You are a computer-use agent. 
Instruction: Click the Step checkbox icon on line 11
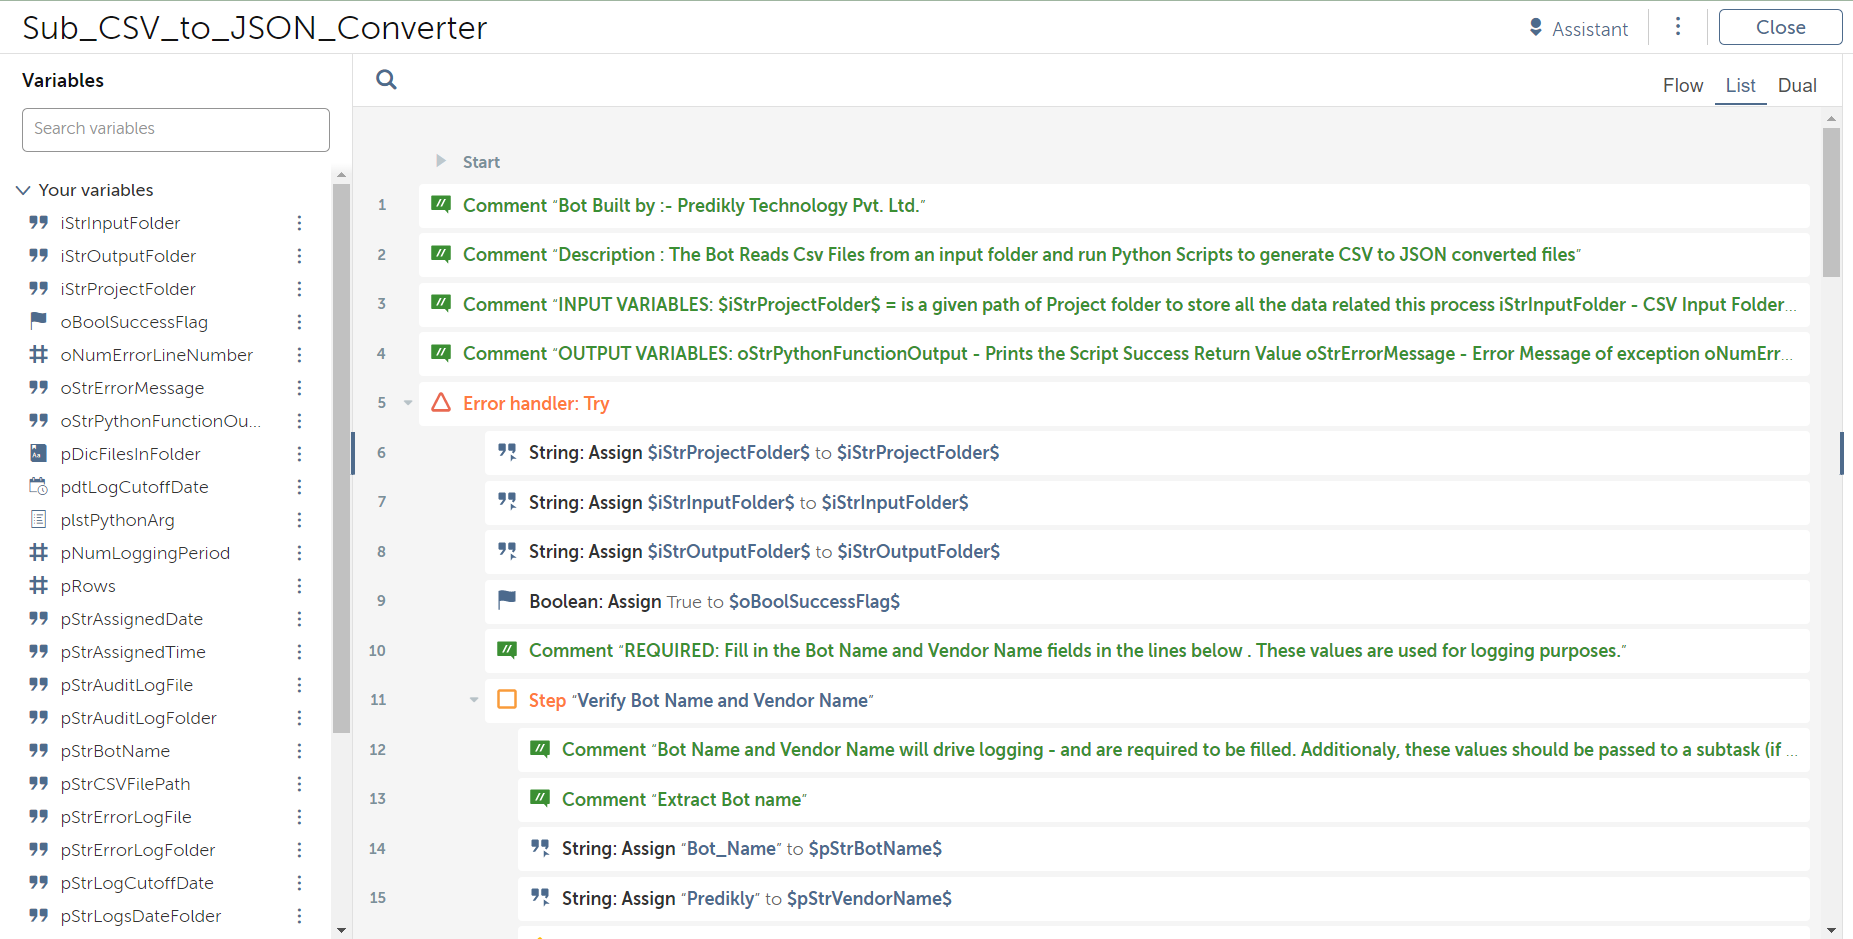pyautogui.click(x=507, y=700)
